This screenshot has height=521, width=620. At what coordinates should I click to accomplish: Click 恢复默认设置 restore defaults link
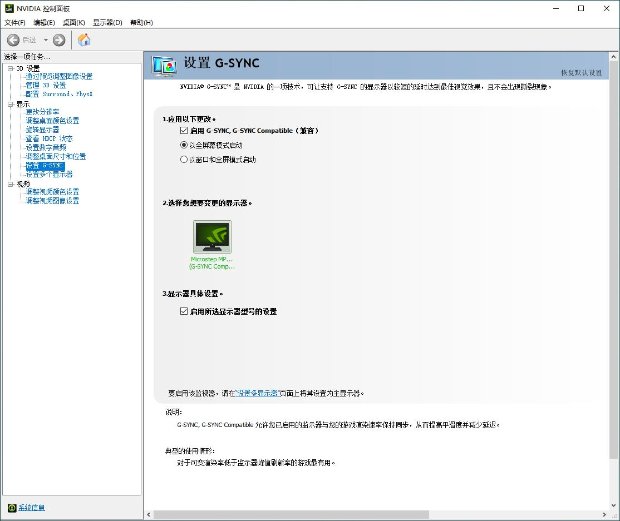pyautogui.click(x=581, y=73)
